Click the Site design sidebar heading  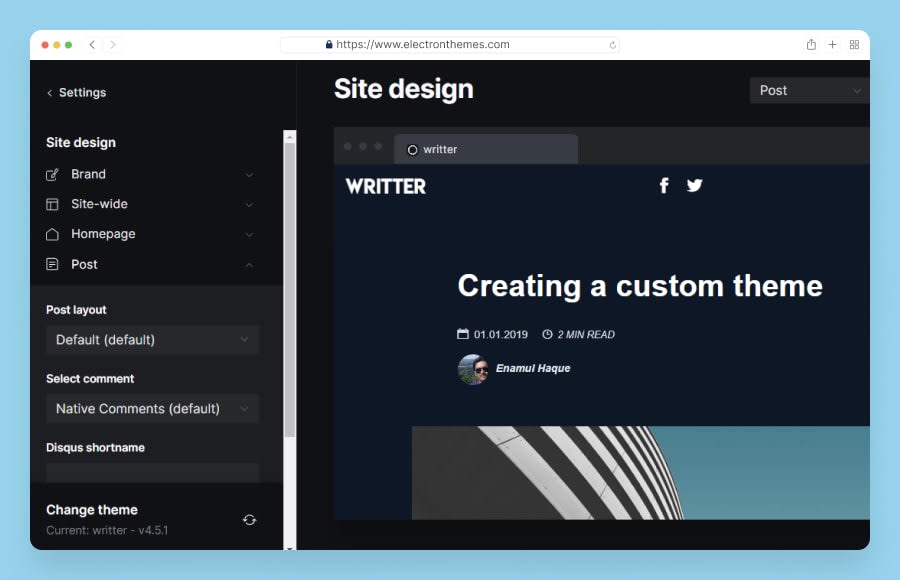(81, 142)
